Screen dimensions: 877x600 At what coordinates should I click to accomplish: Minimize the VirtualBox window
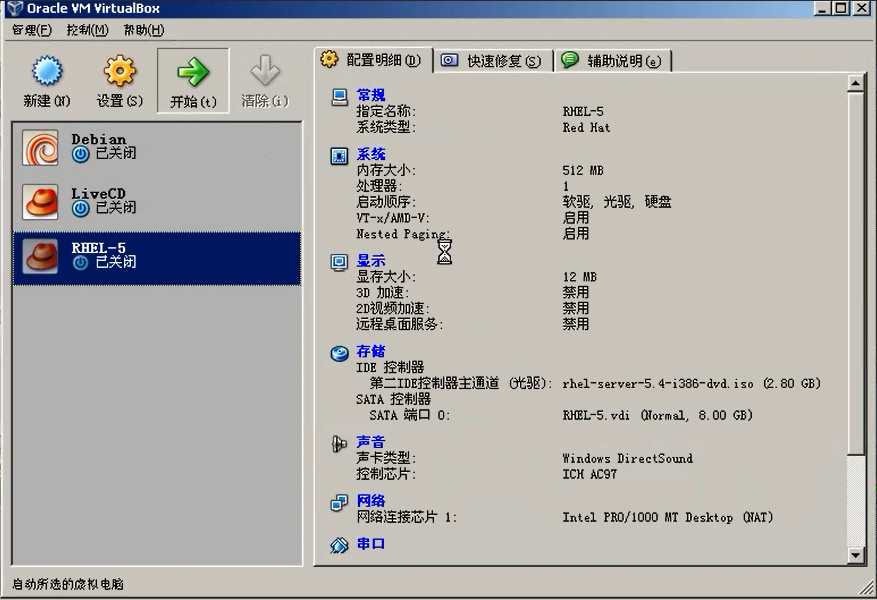click(x=823, y=8)
